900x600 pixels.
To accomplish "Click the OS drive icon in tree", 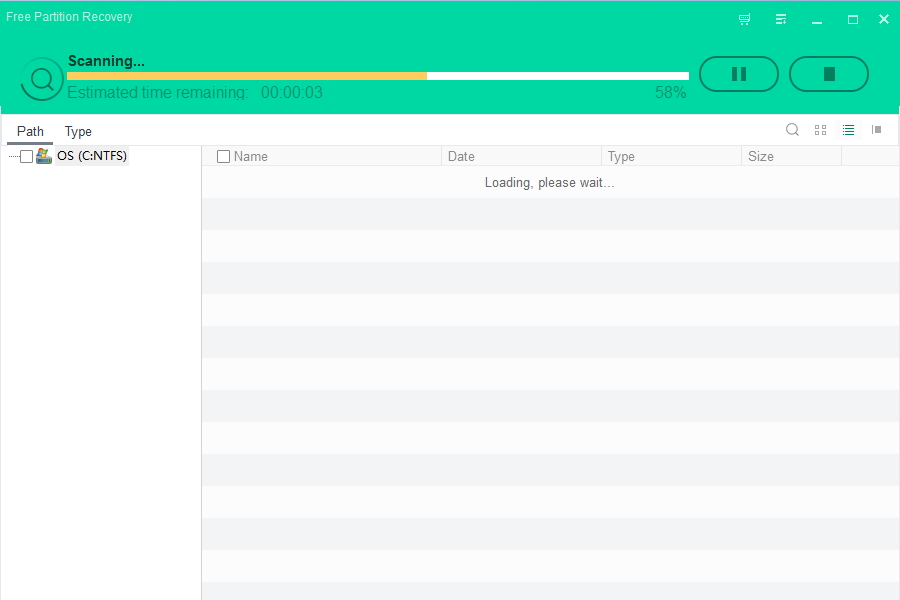I will [44, 156].
